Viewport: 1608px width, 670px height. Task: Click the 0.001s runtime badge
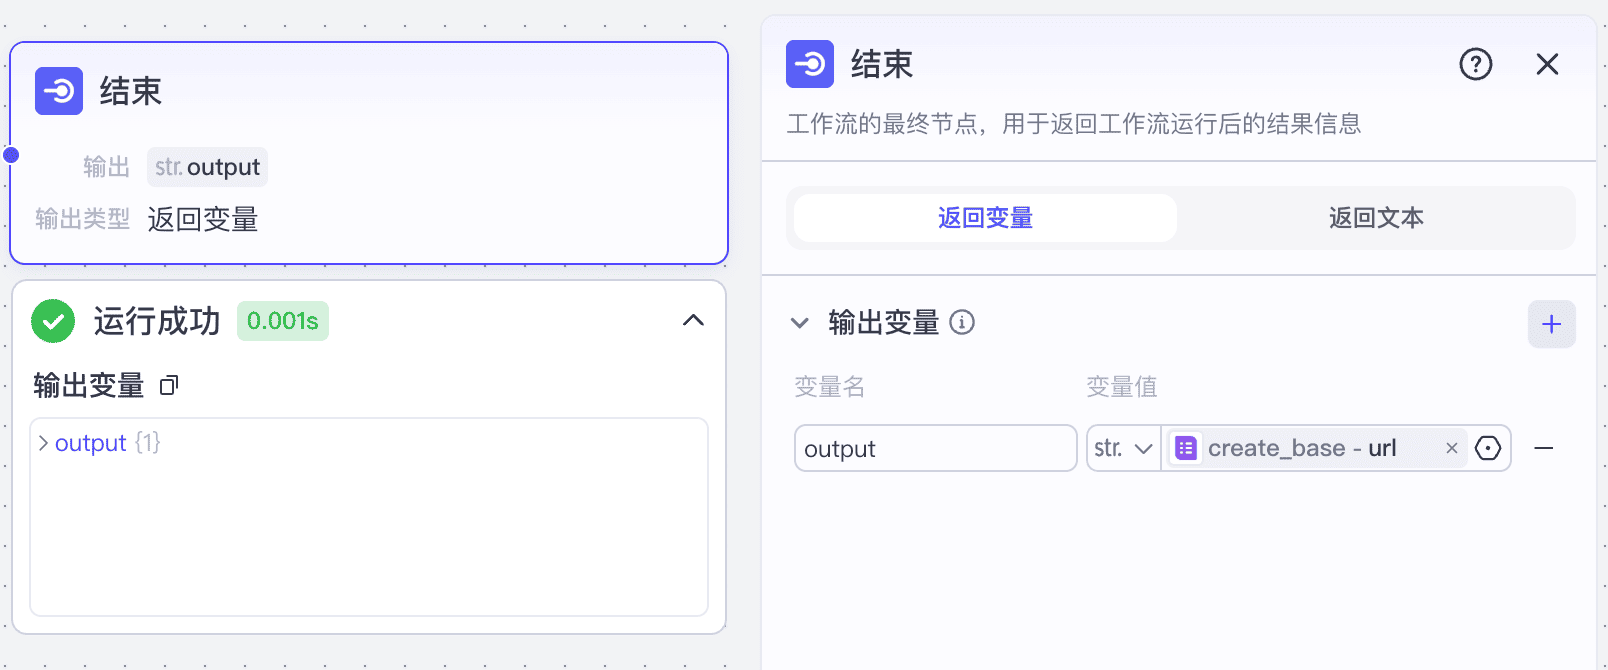[x=282, y=321]
